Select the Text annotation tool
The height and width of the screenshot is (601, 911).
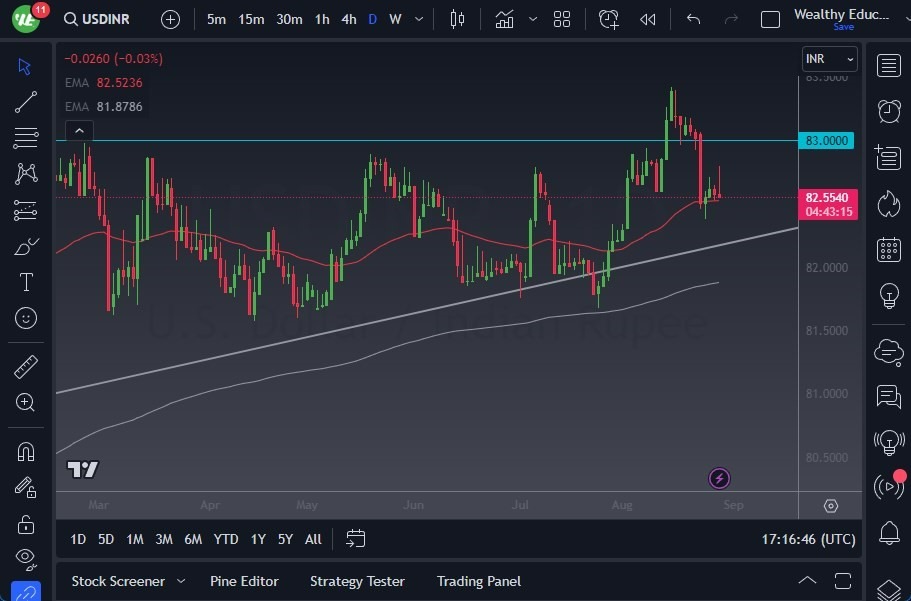click(x=25, y=282)
